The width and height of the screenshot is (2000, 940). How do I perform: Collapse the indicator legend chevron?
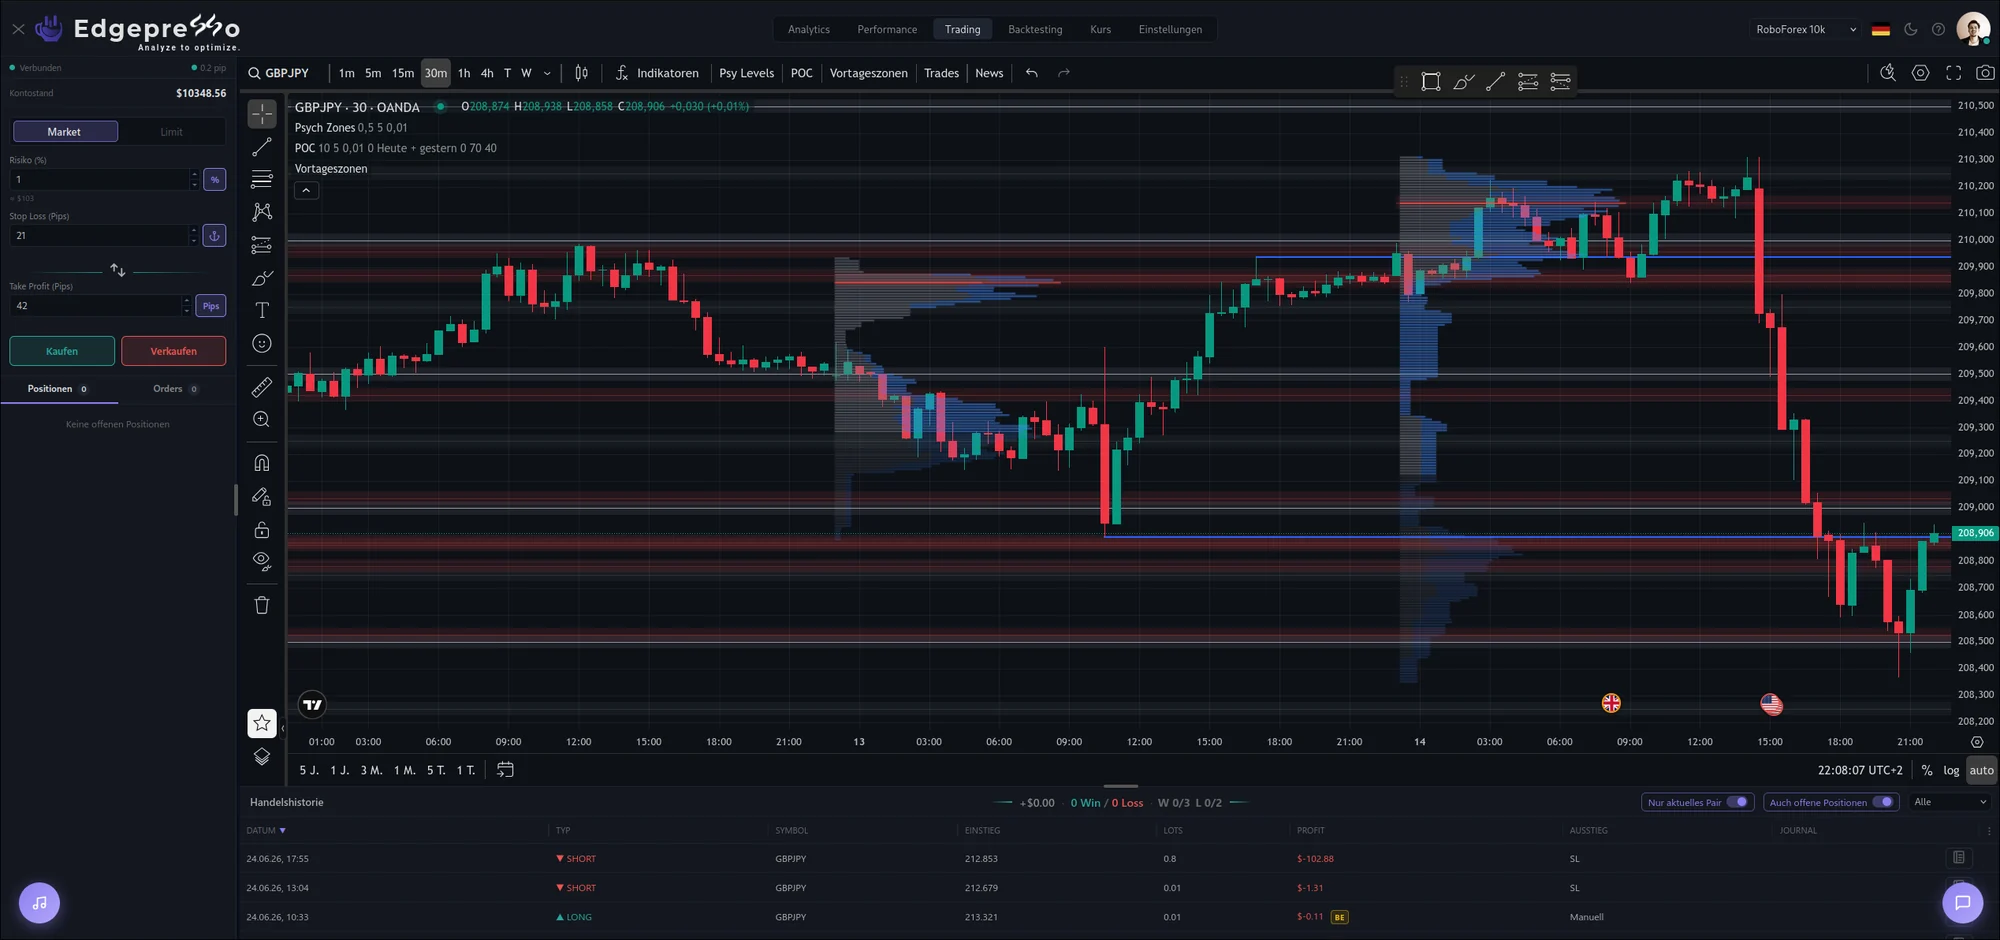[306, 190]
